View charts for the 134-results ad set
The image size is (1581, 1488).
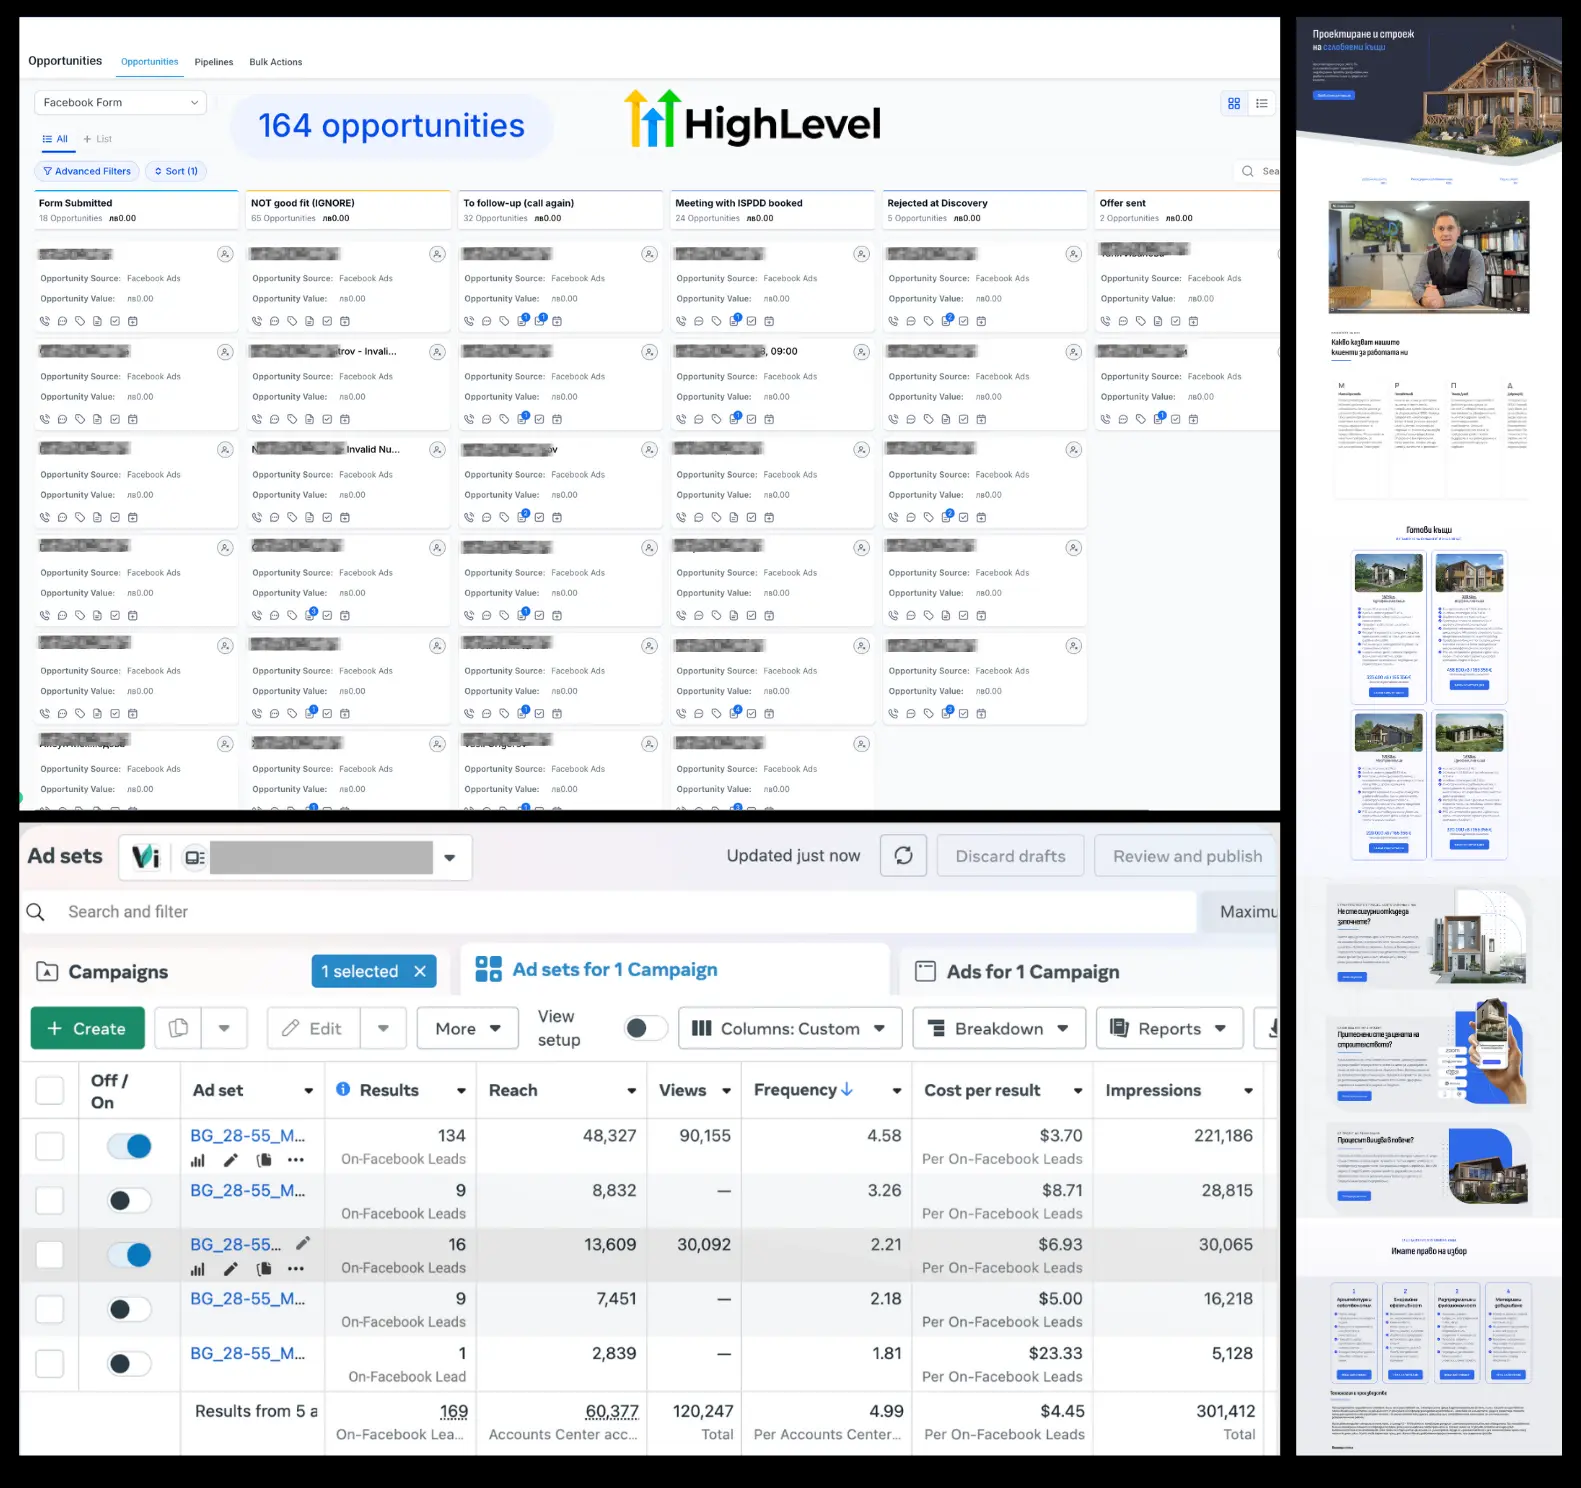pyautogui.click(x=198, y=1160)
